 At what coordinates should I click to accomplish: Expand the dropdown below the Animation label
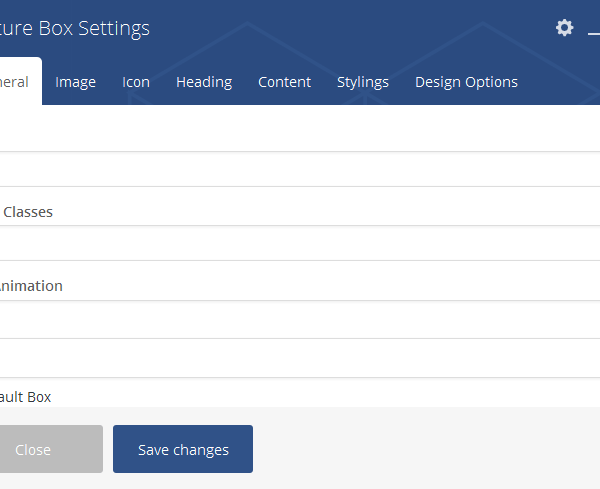point(300,319)
